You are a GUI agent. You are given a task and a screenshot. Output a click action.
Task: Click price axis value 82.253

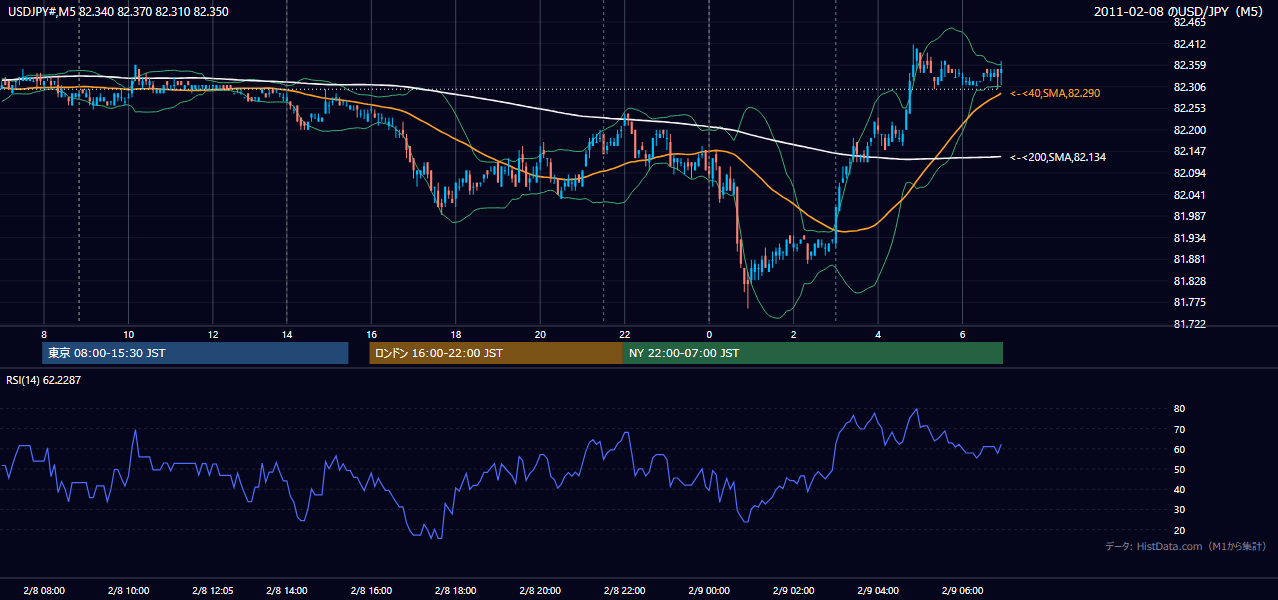click(x=1190, y=108)
